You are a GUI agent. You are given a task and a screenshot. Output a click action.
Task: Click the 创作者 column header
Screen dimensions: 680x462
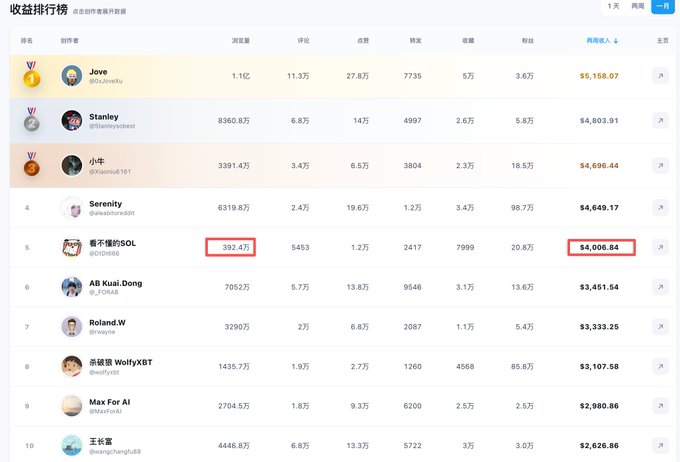[69, 41]
